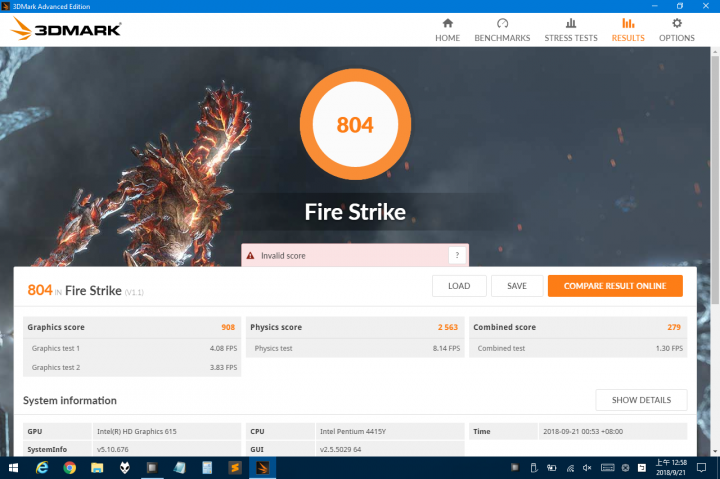Click the gray square taskbar app icon
The image size is (720, 479).
tap(152, 468)
